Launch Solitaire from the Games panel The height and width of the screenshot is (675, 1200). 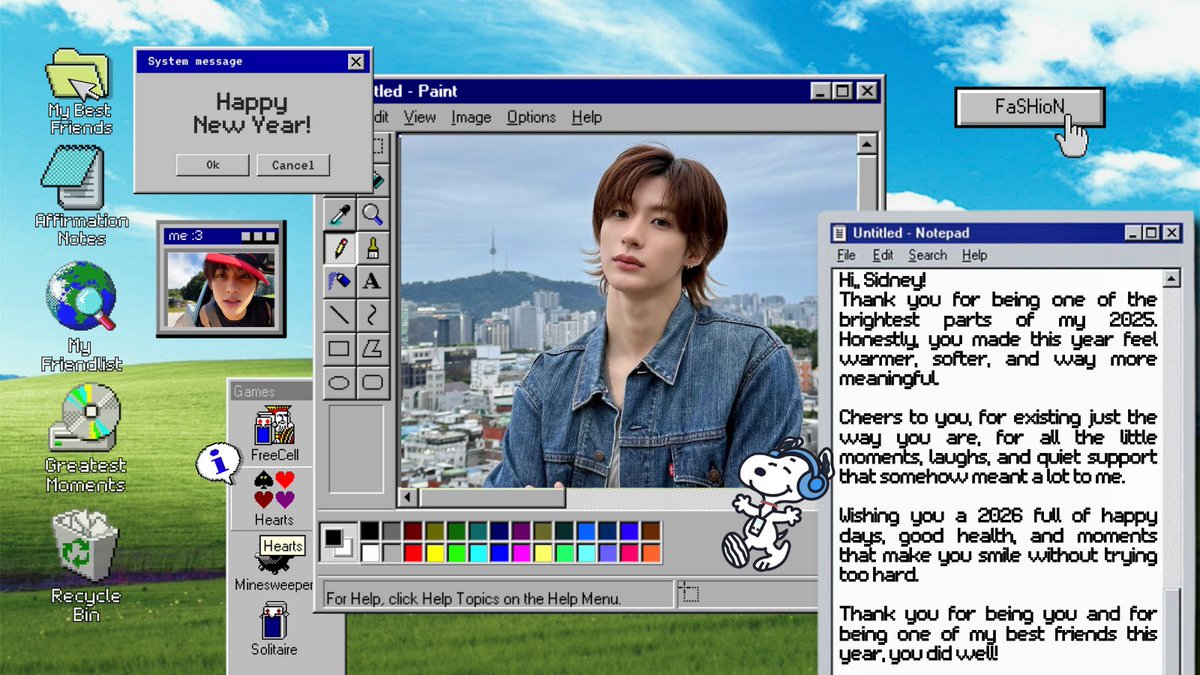(275, 628)
